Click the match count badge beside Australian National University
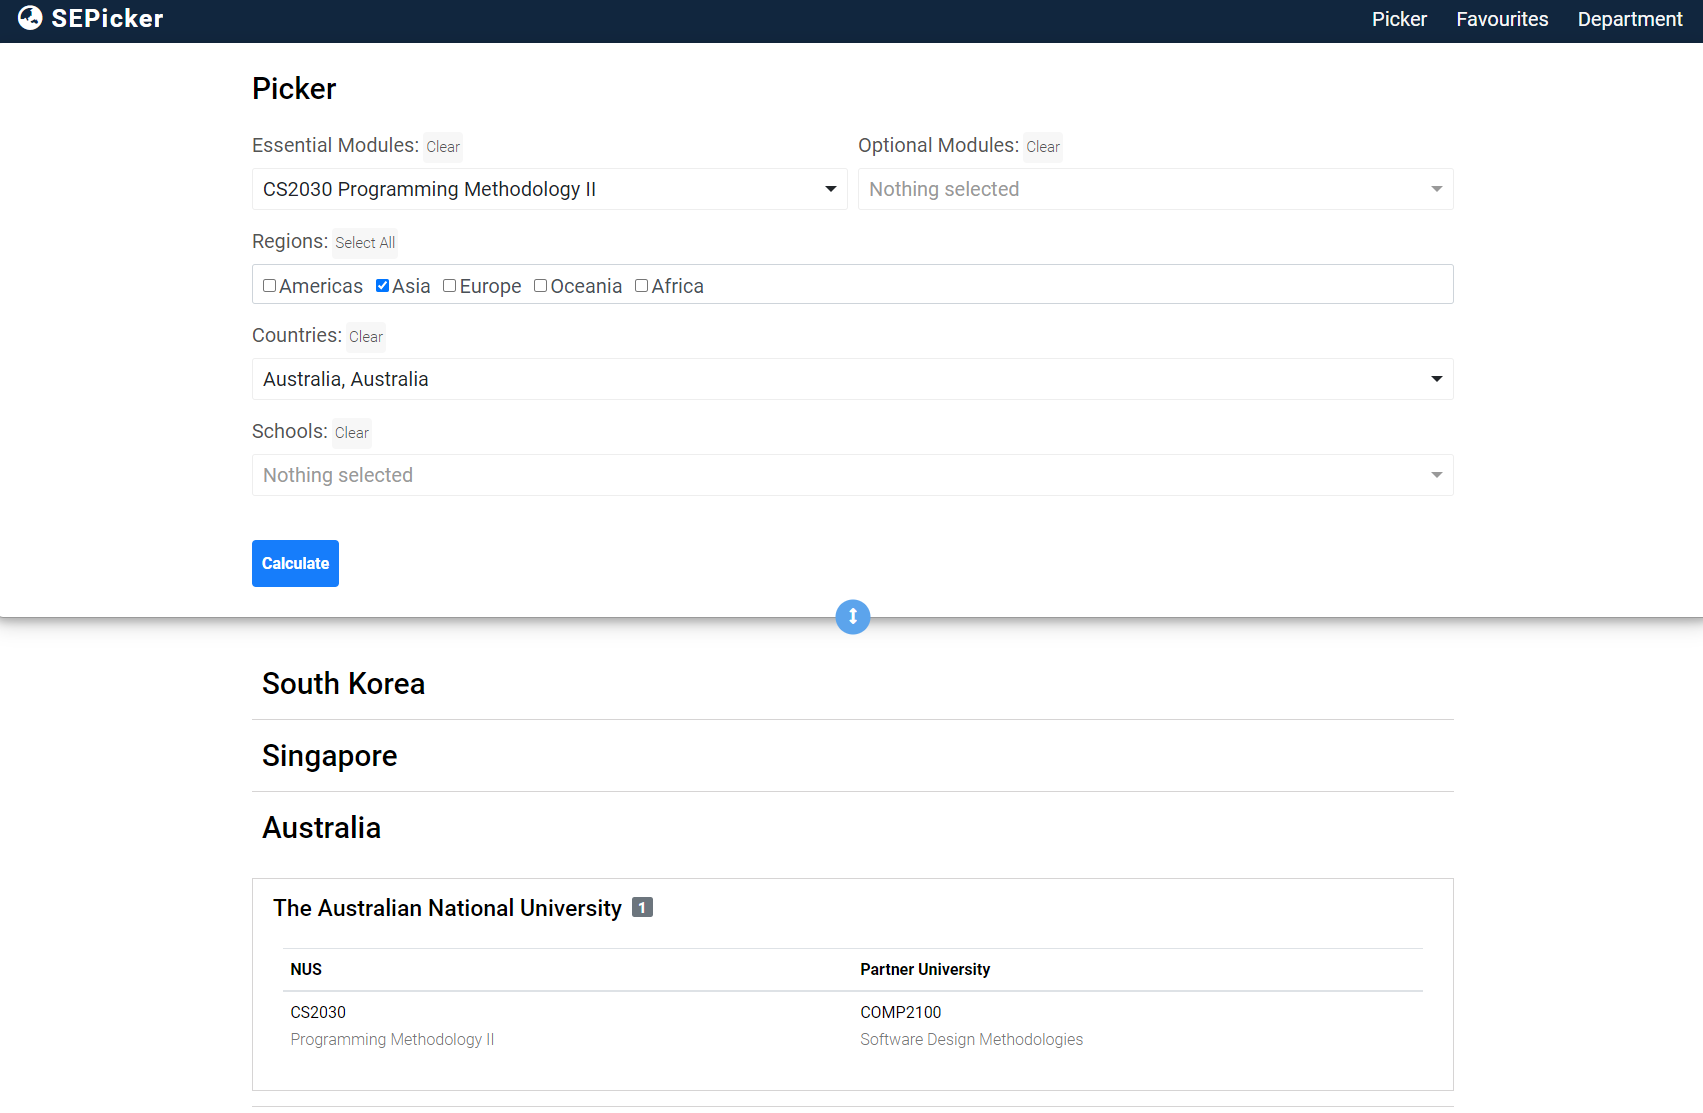Screen dimensions: 1703x1113 click(642, 907)
